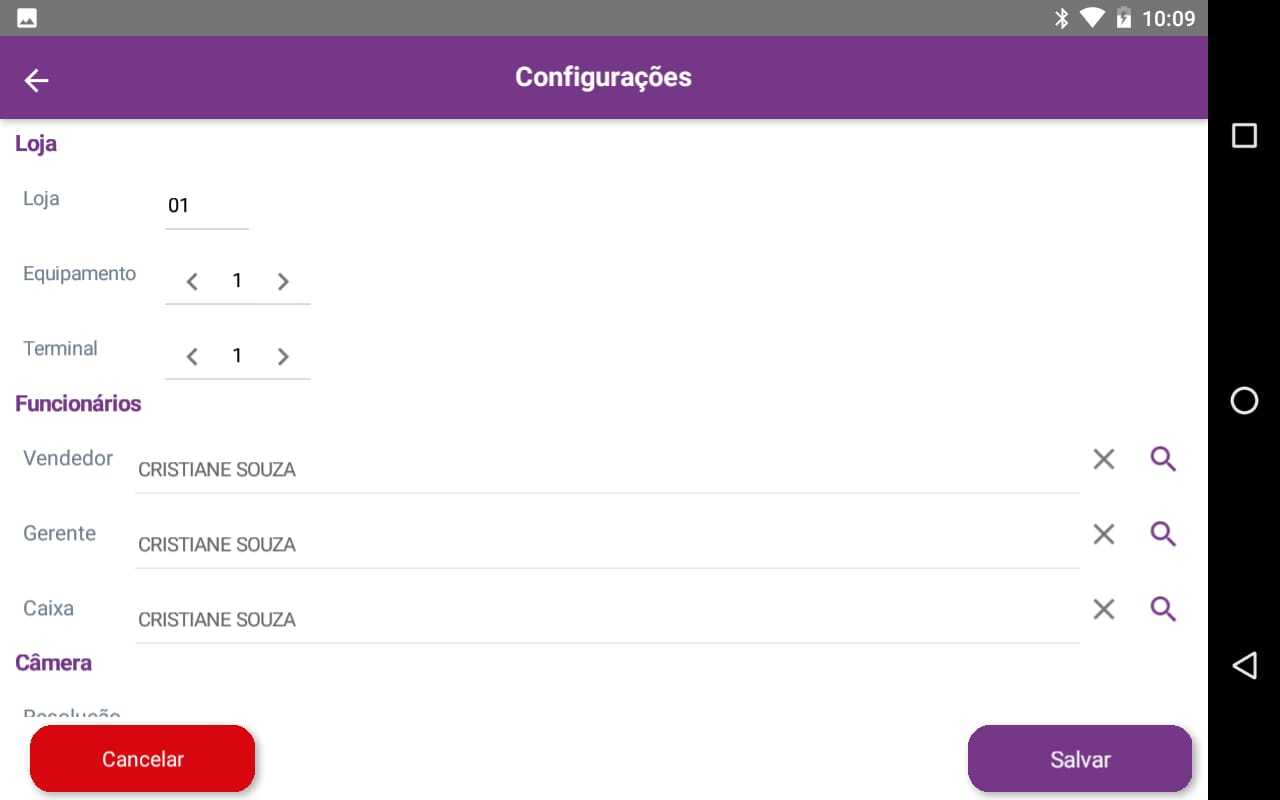Select the Gerente name field
Viewport: 1280px width, 800px height.
608,544
